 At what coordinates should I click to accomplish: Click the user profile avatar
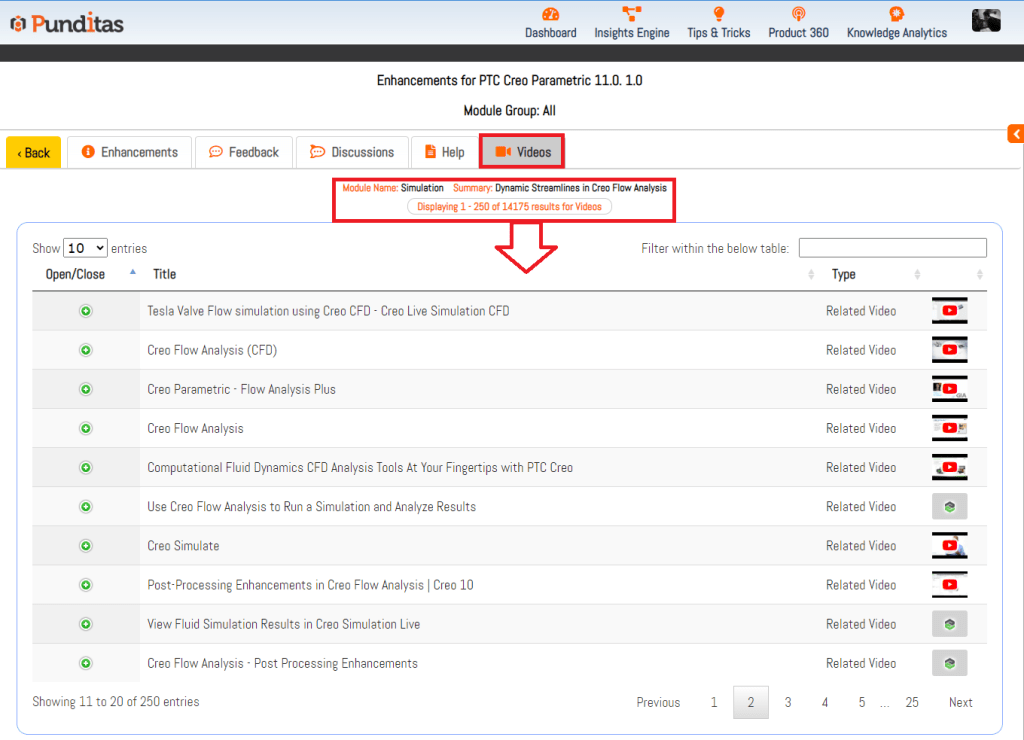985,20
